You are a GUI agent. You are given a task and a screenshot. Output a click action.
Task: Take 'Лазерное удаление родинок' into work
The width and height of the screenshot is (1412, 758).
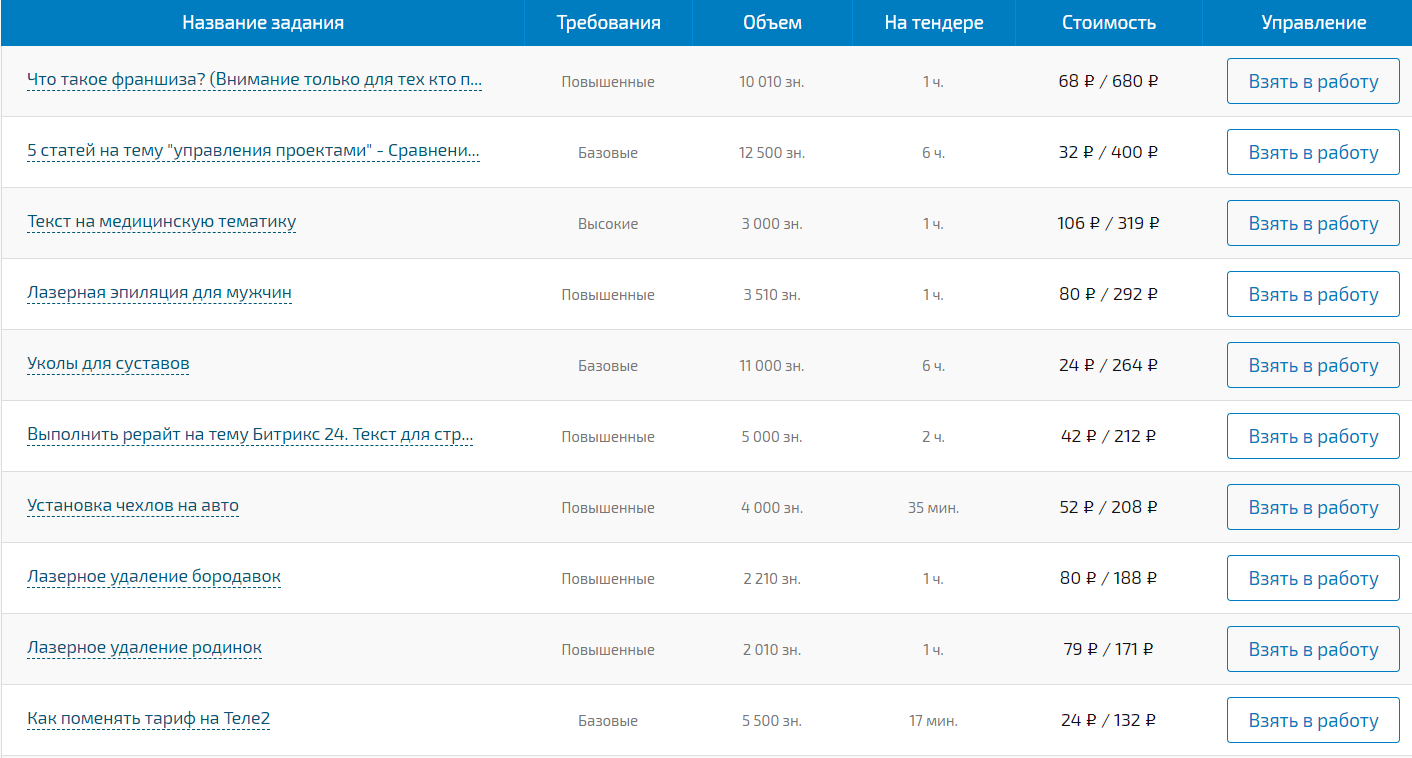coord(1312,650)
